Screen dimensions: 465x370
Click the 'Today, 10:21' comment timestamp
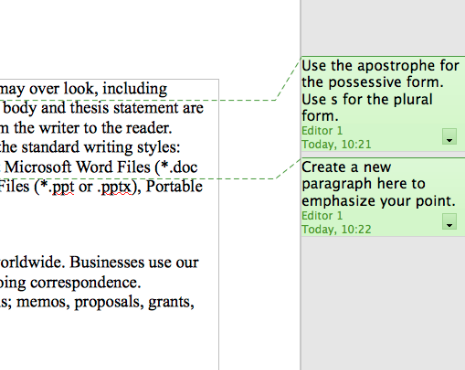pyautogui.click(x=336, y=144)
